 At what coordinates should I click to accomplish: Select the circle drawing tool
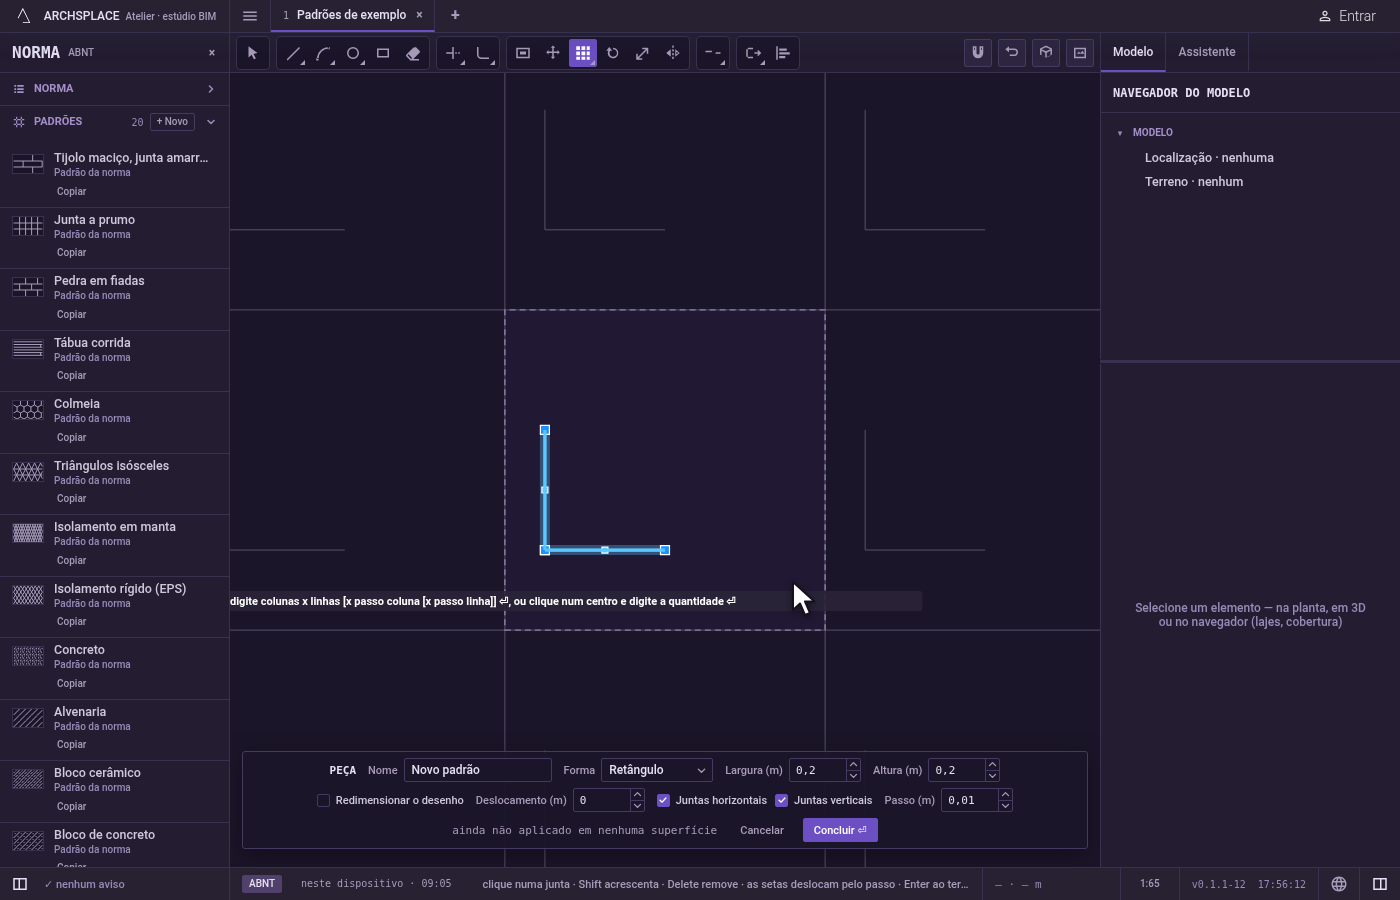pos(353,53)
